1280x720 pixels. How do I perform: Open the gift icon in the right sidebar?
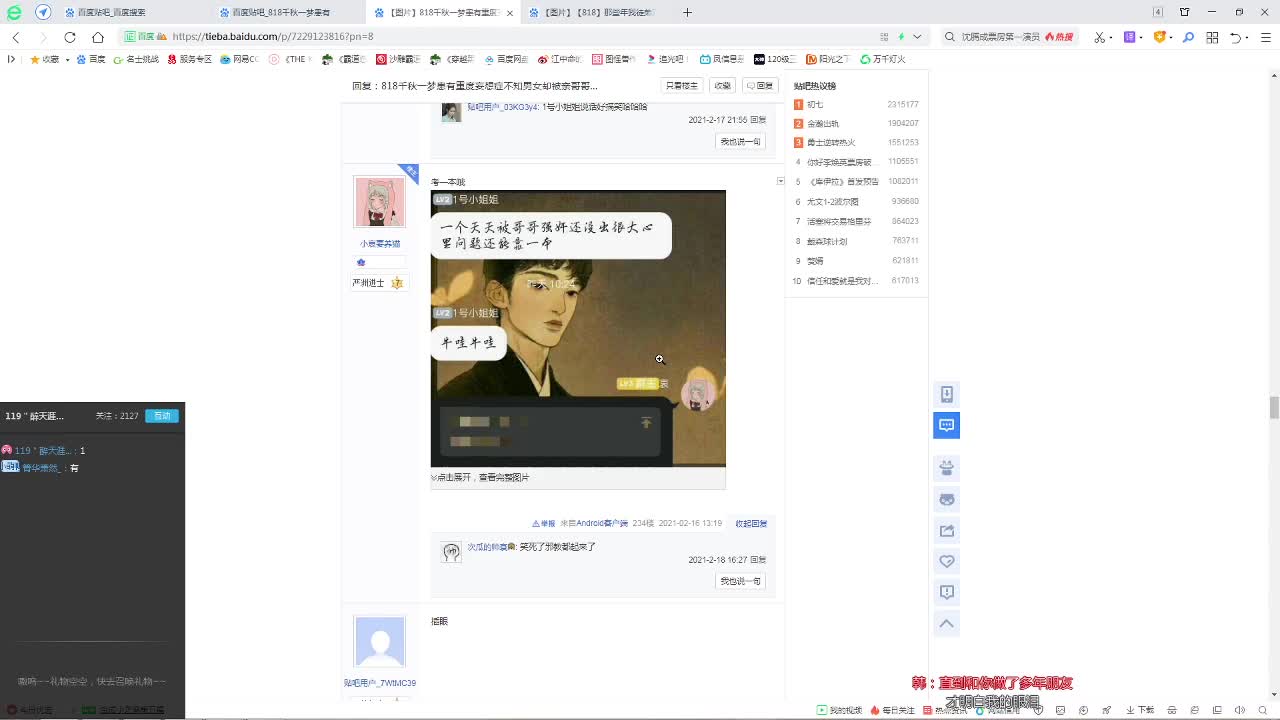coord(946,467)
